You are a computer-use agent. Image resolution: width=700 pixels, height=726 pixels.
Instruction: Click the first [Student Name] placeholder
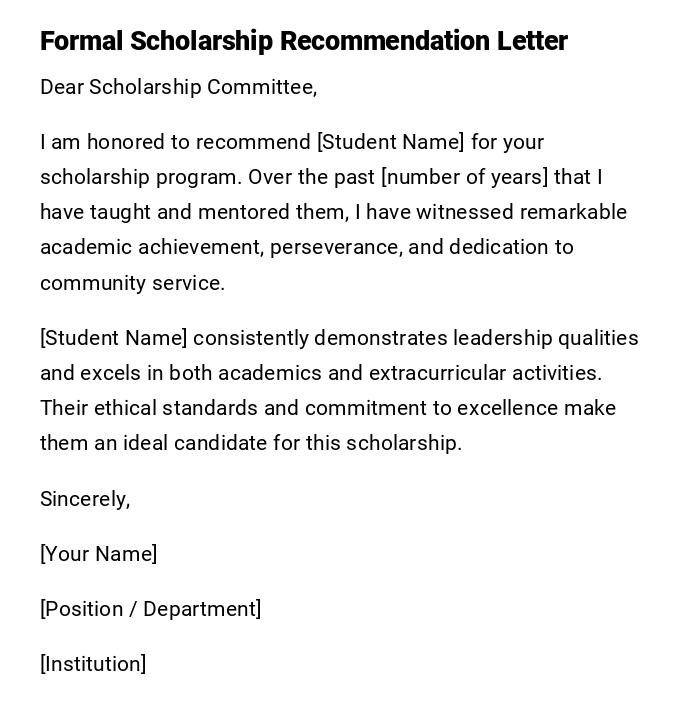coord(390,142)
